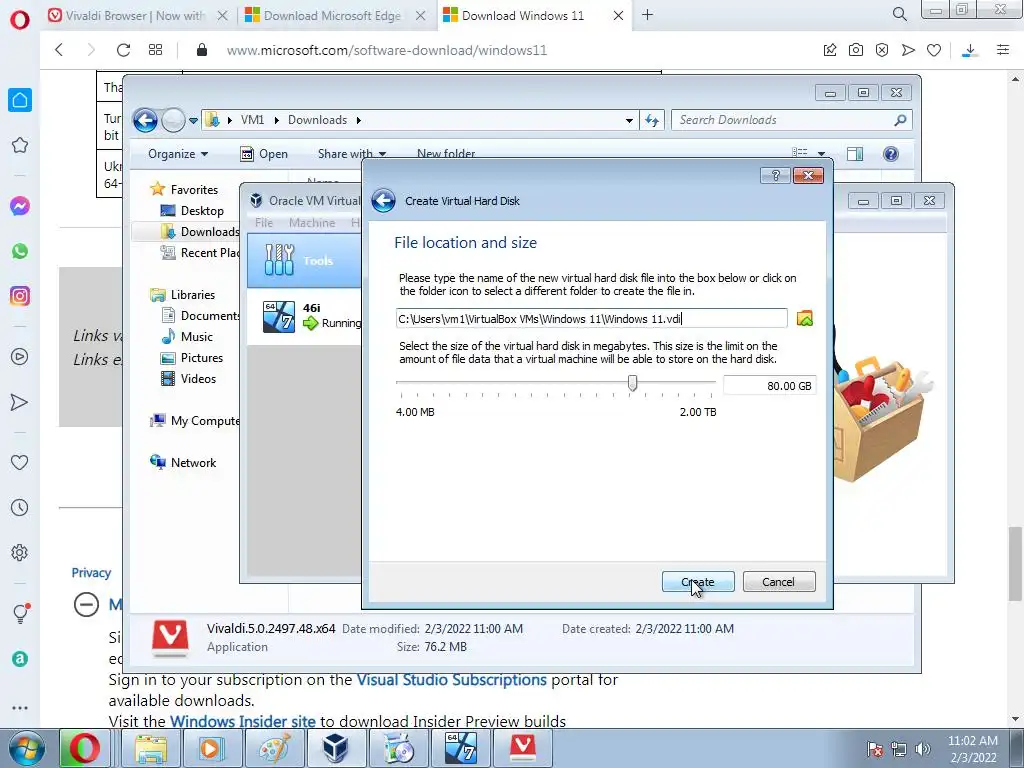The image size is (1024, 768).
Task: Toggle Explorer preview pane icon
Action: [855, 154]
